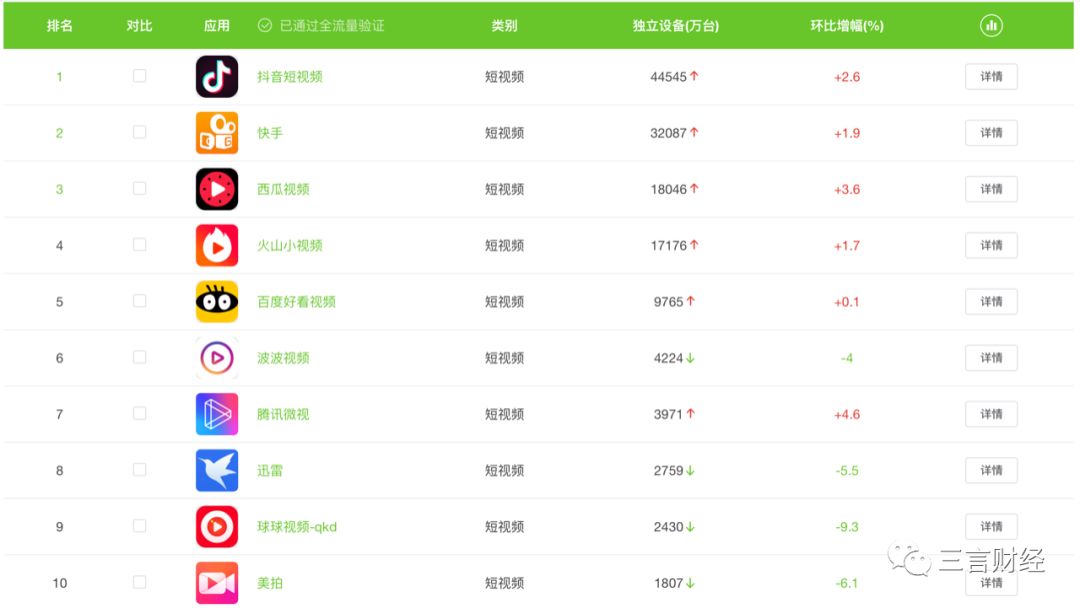The height and width of the screenshot is (608, 1080).
Task: Open the 百度好看视频 app name link
Action: pyautogui.click(x=296, y=302)
